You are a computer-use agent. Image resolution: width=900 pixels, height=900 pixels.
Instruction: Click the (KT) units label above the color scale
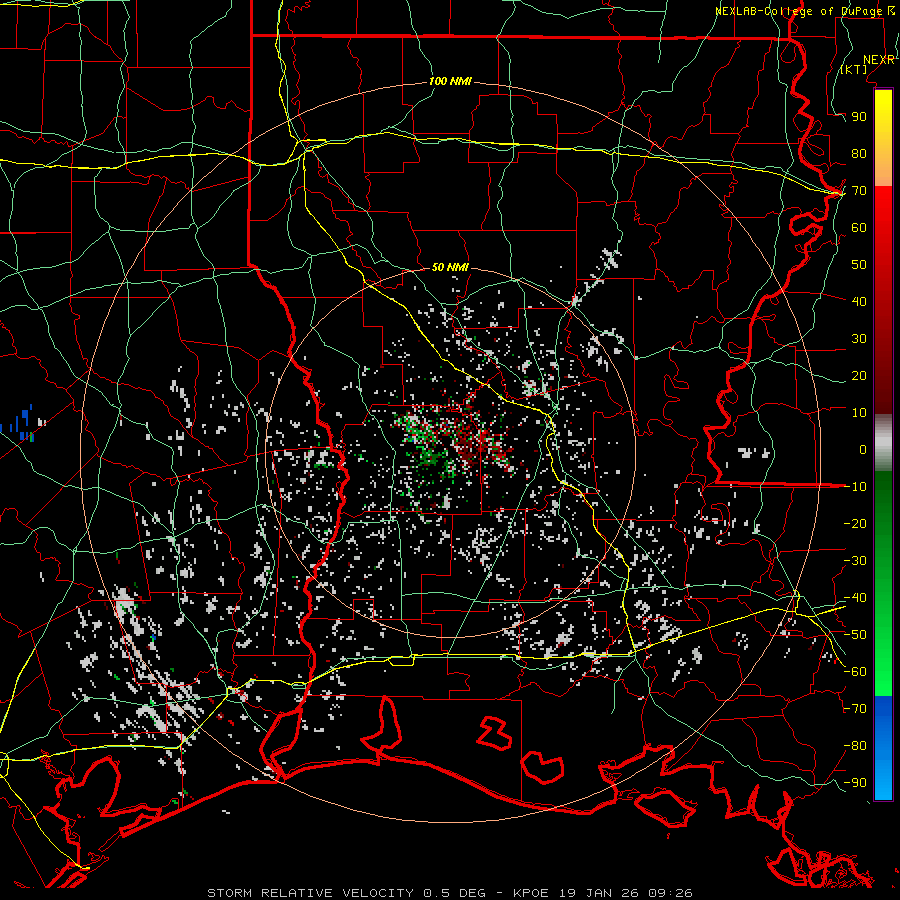point(854,69)
